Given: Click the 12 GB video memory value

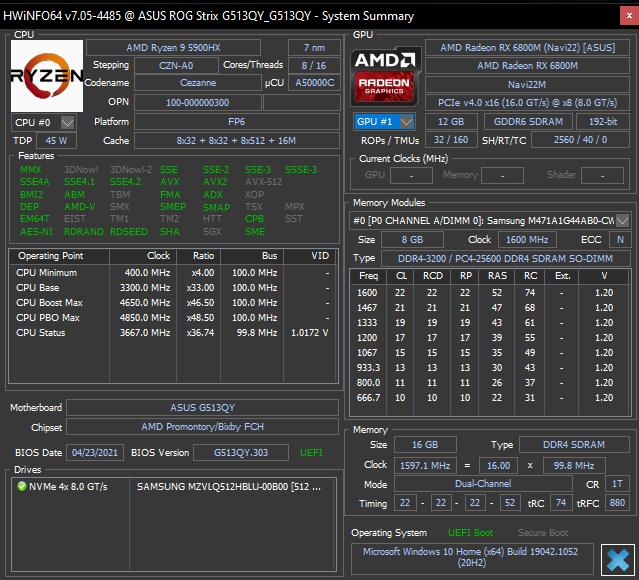Looking at the screenshot, I should pyautogui.click(x=451, y=121).
